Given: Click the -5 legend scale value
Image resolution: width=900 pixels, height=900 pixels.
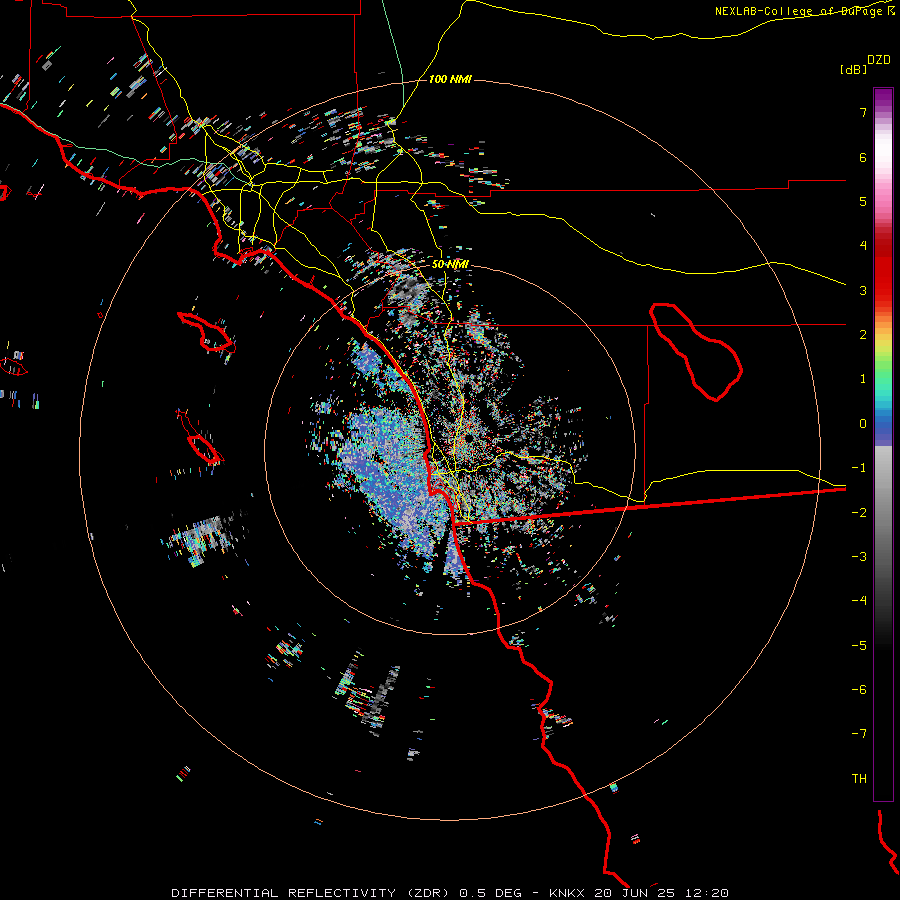Looking at the screenshot, I should pyautogui.click(x=859, y=646).
